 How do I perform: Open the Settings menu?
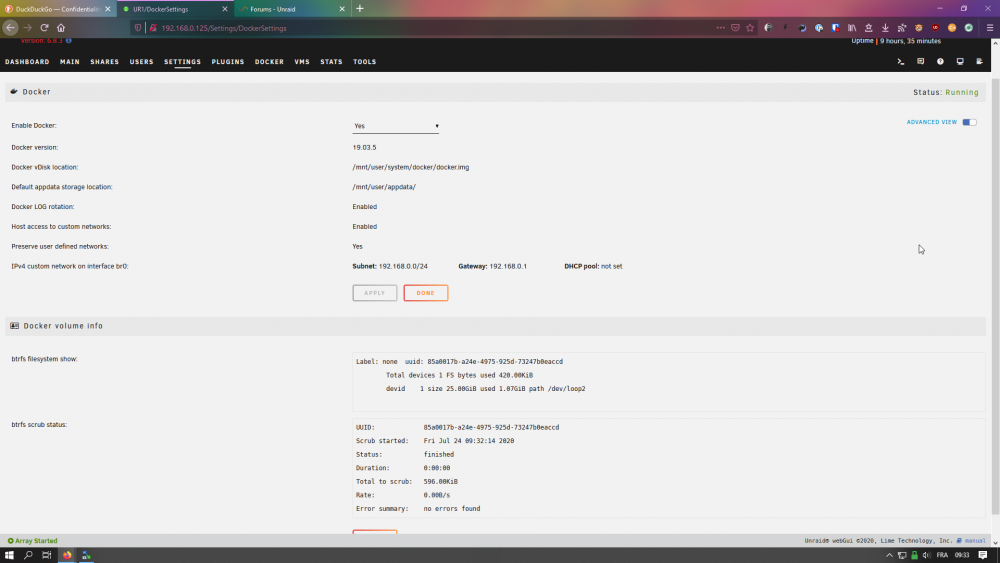pos(182,62)
